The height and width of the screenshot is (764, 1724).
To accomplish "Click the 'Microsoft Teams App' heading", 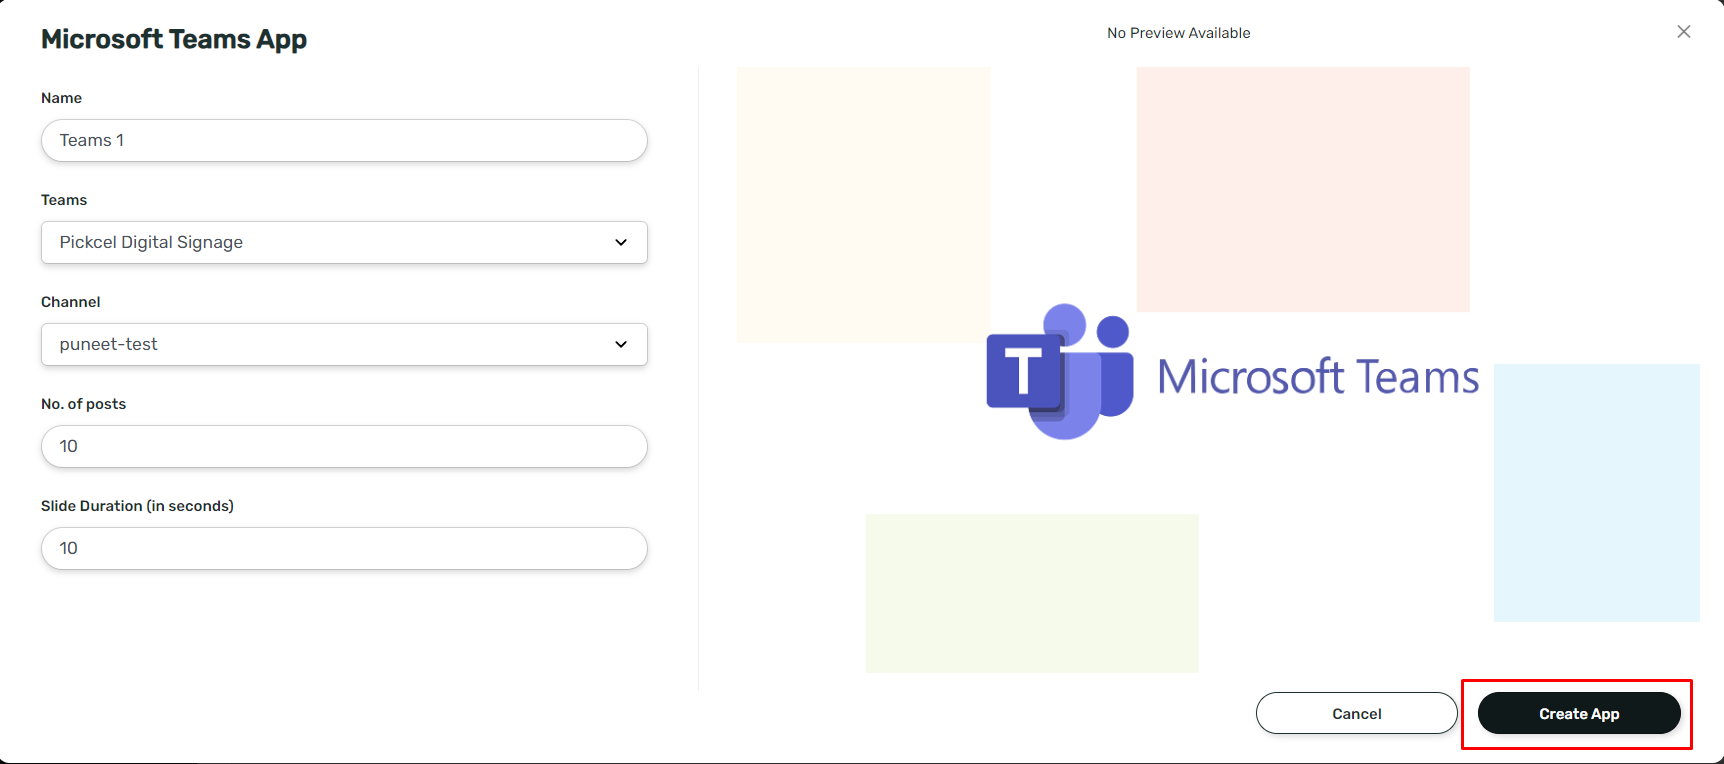I will click(x=174, y=39).
